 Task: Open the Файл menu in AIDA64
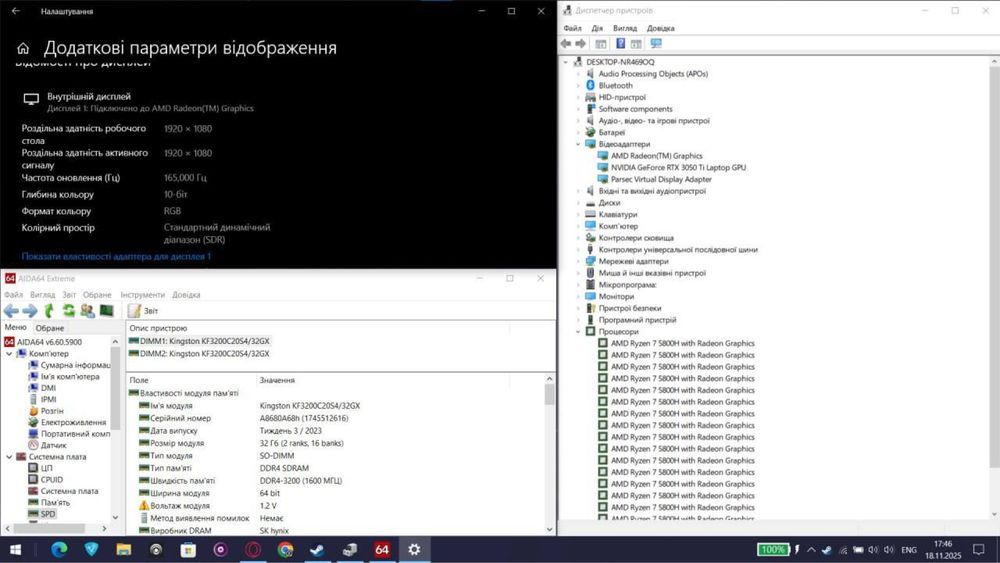click(x=13, y=295)
